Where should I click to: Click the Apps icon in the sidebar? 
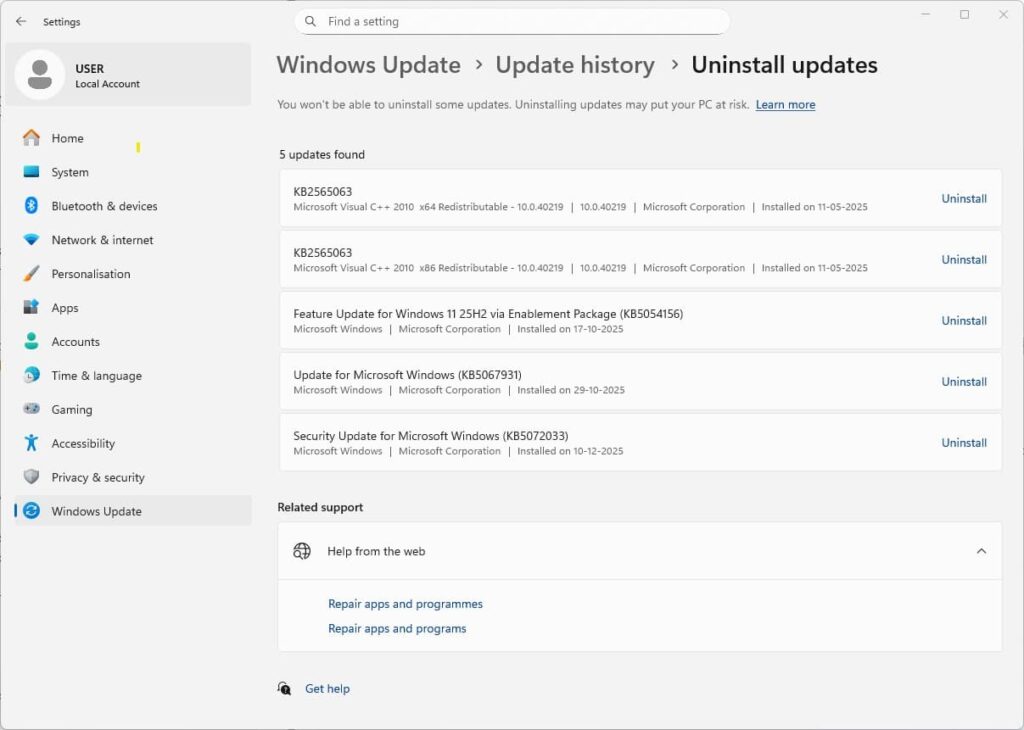tap(31, 308)
